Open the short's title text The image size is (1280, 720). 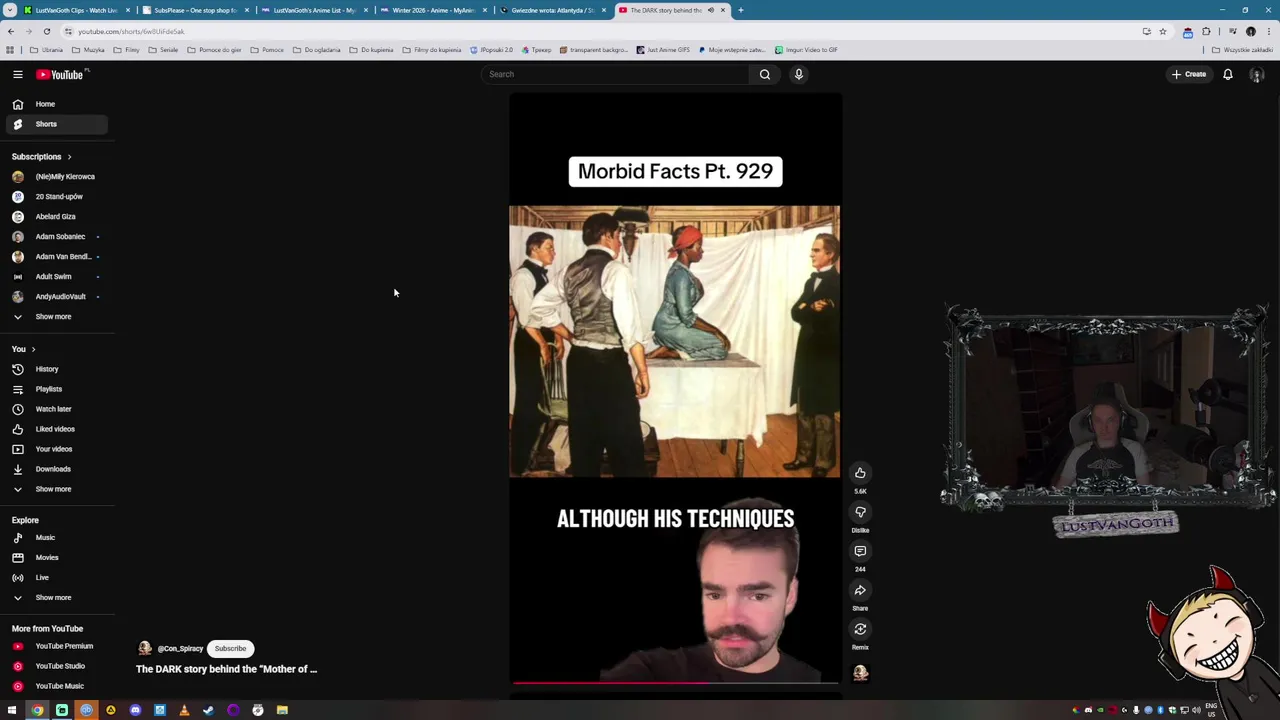[226, 669]
